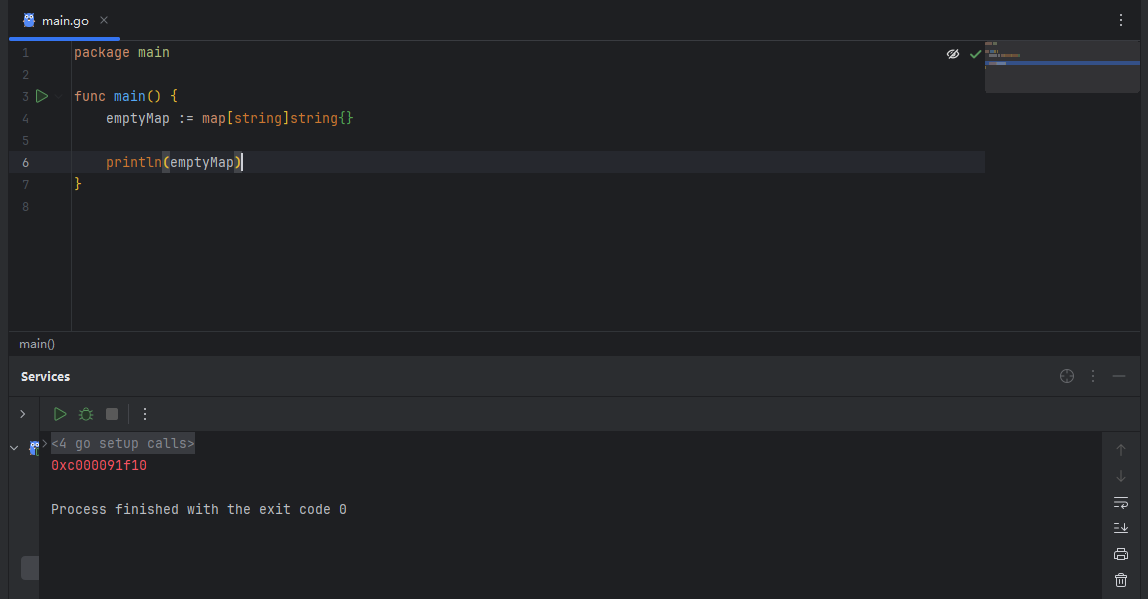Run the service with green play icon
The image size is (1148, 599).
coord(60,414)
